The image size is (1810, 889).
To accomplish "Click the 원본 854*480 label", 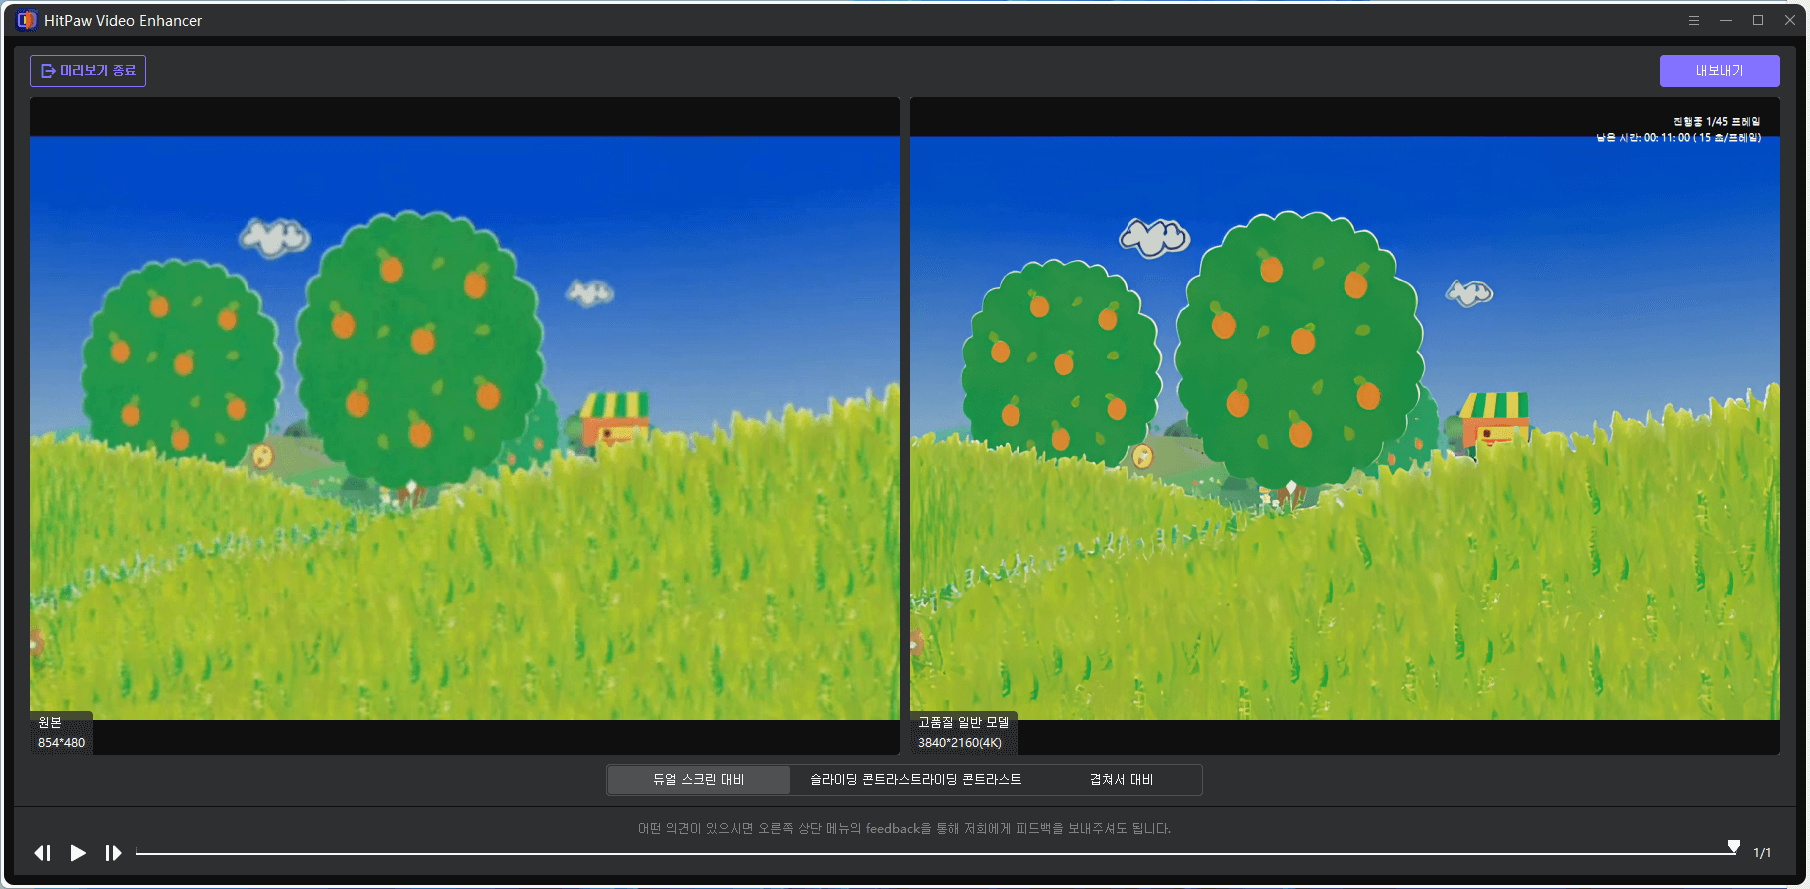I will [61, 732].
